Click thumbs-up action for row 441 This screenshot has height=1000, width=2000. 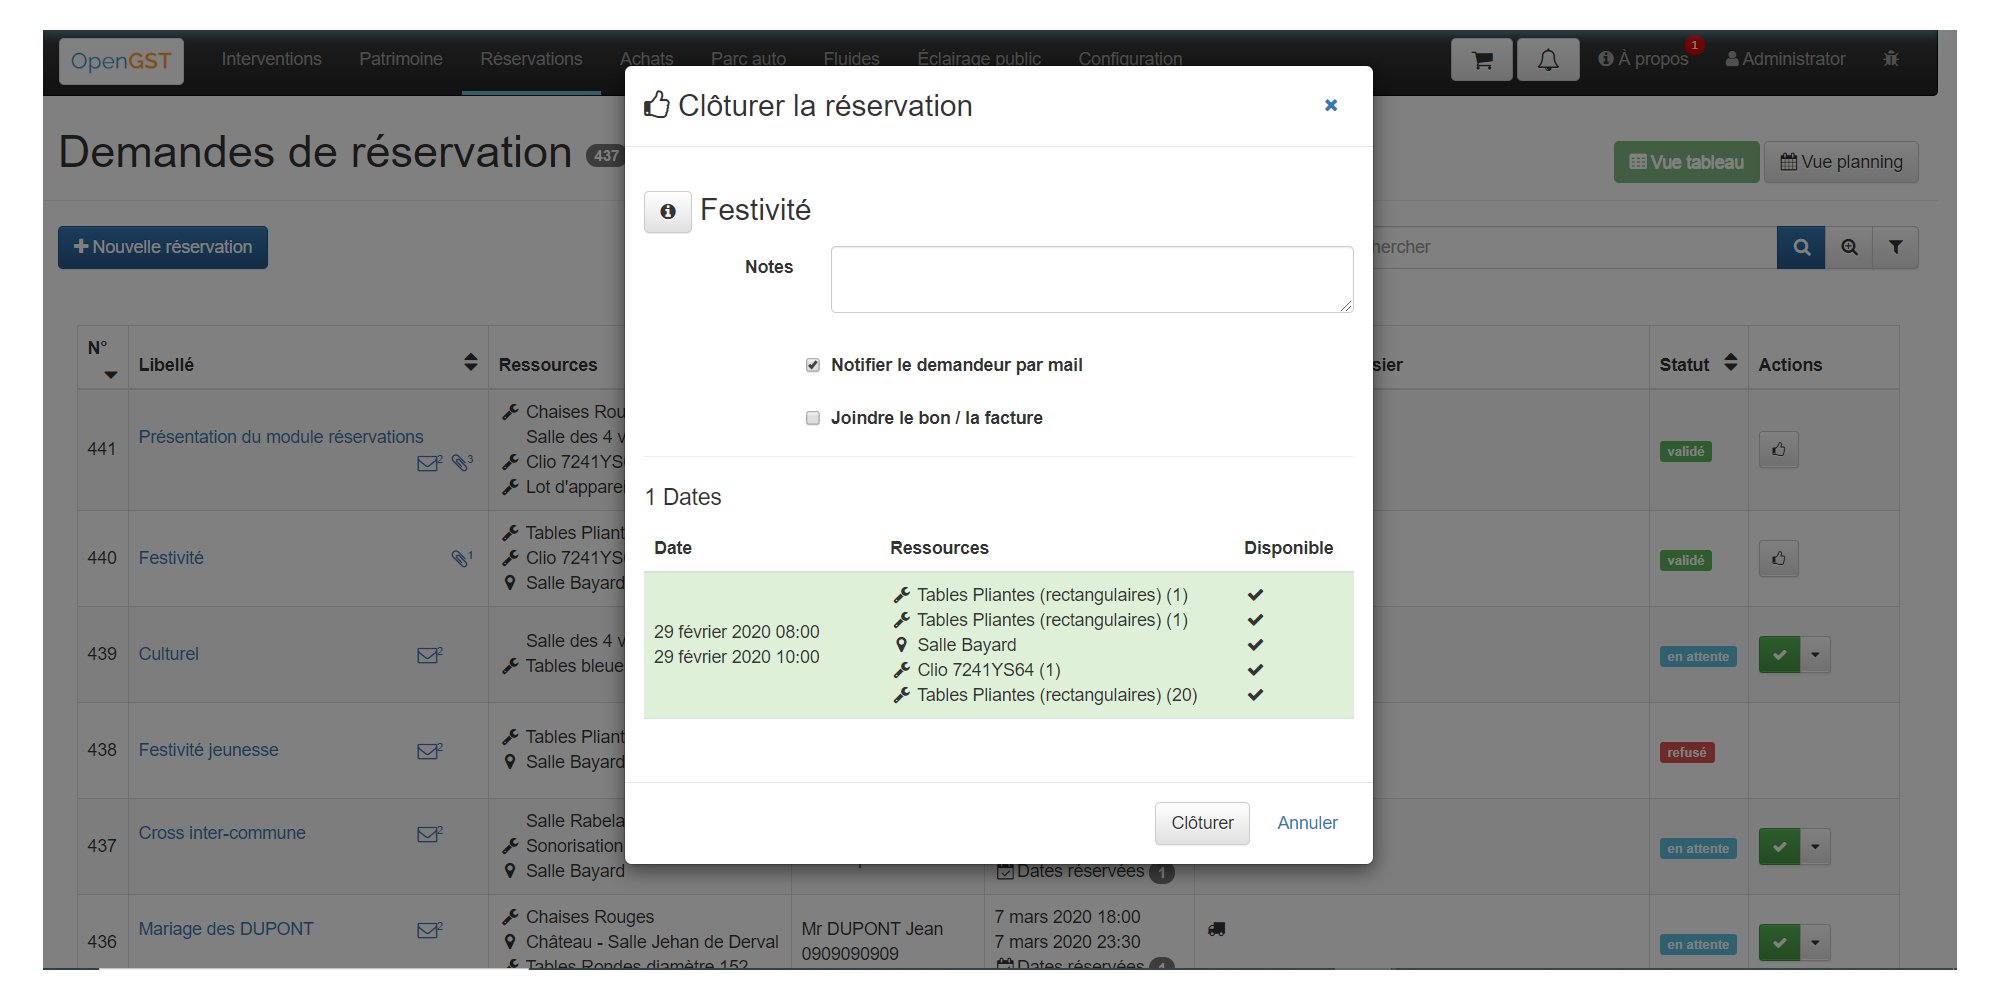1778,450
